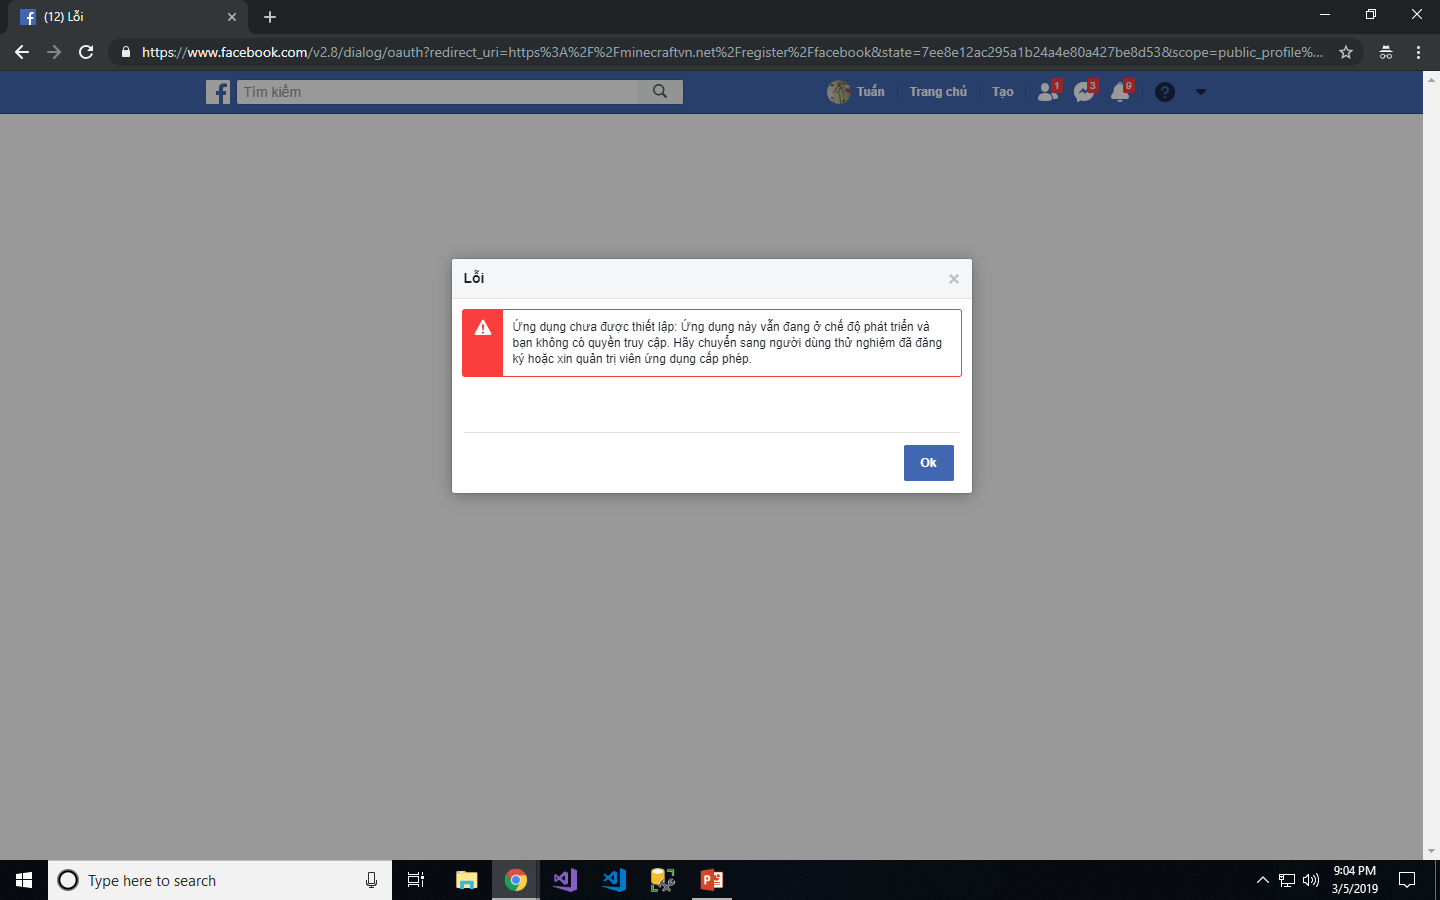Close the Lỗi dialog with X
This screenshot has width=1440, height=900.
[x=953, y=279]
